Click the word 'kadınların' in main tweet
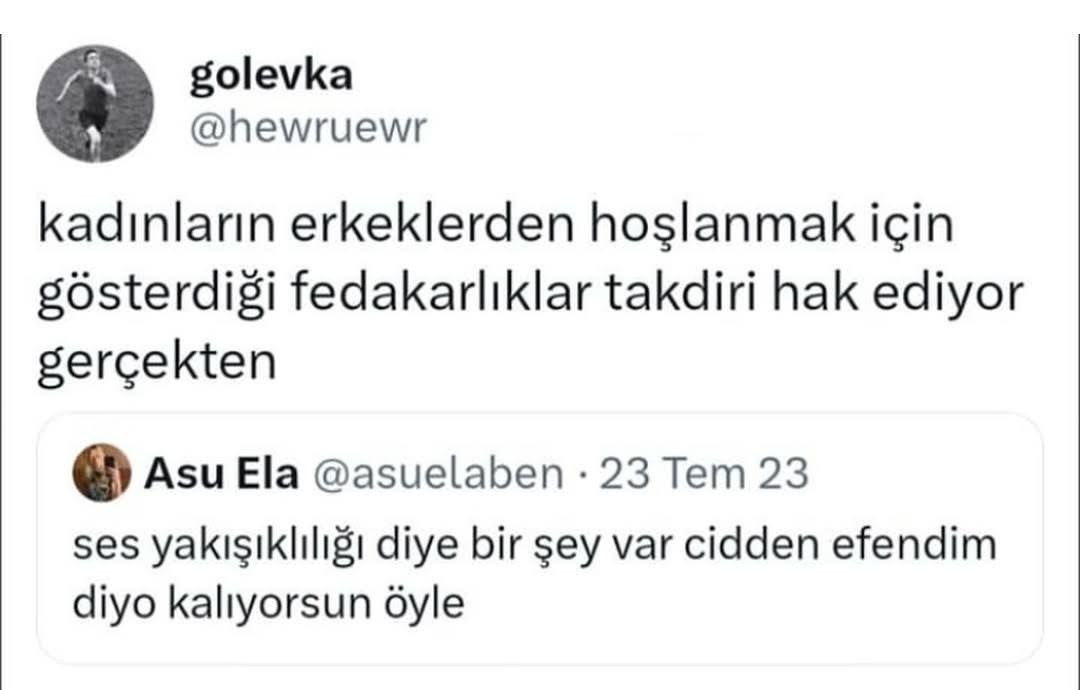This screenshot has width=1080, height=690. pyautogui.click(x=156, y=224)
